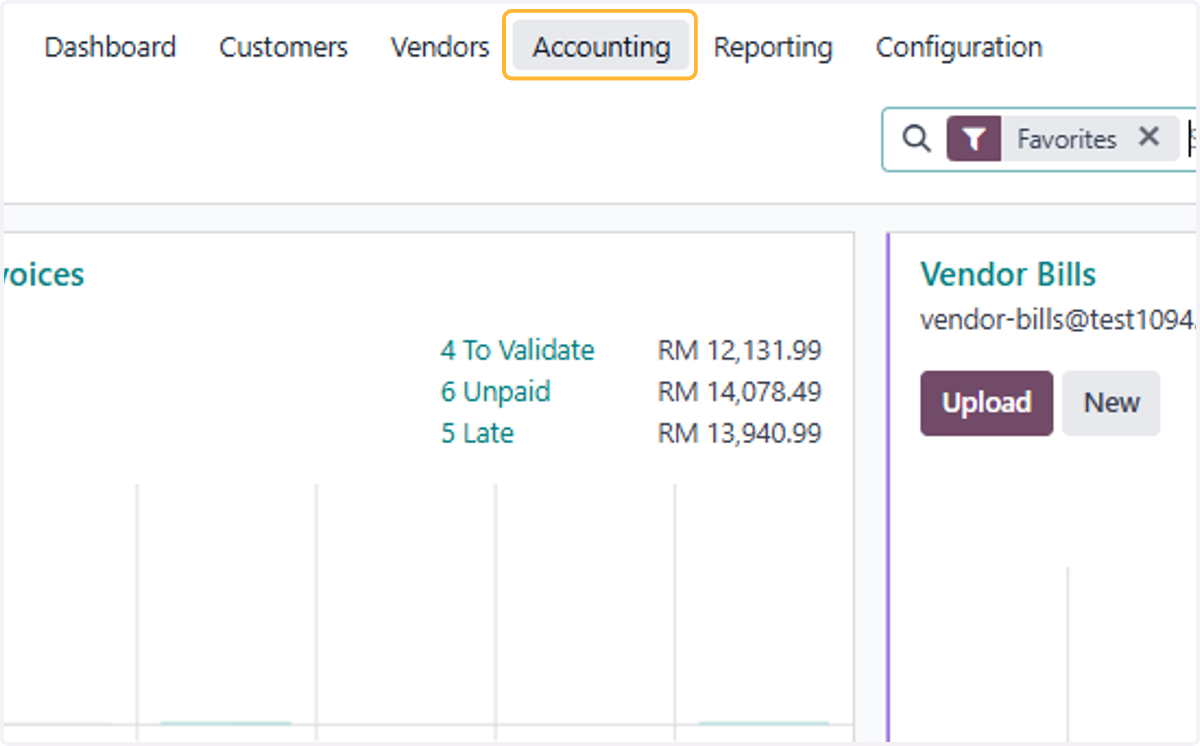Select the RM 12,131.99 amount
This screenshot has height=746, width=1200.
(740, 350)
